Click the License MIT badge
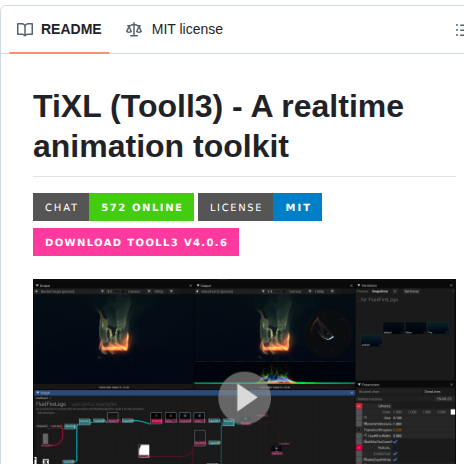This screenshot has height=464, width=464. (x=260, y=207)
